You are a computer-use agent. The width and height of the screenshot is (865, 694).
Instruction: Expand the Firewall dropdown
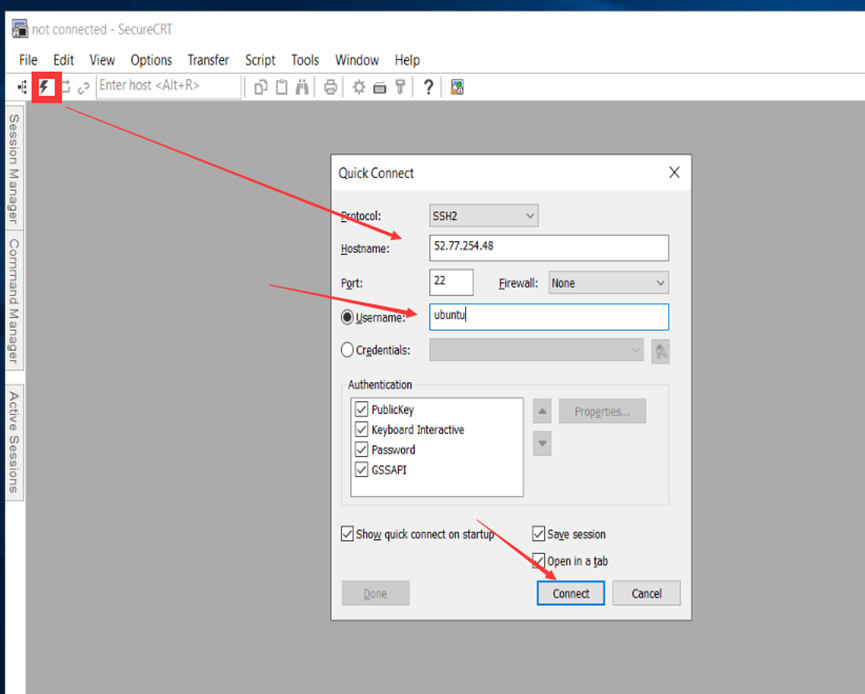607,283
